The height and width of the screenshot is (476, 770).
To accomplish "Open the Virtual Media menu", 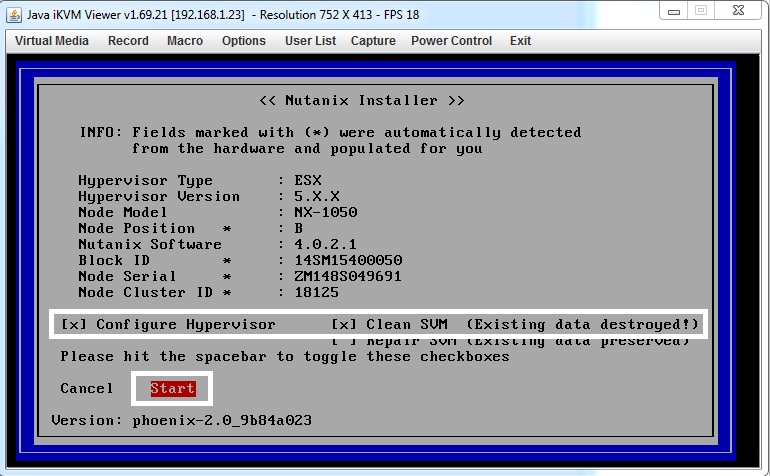I will (52, 41).
